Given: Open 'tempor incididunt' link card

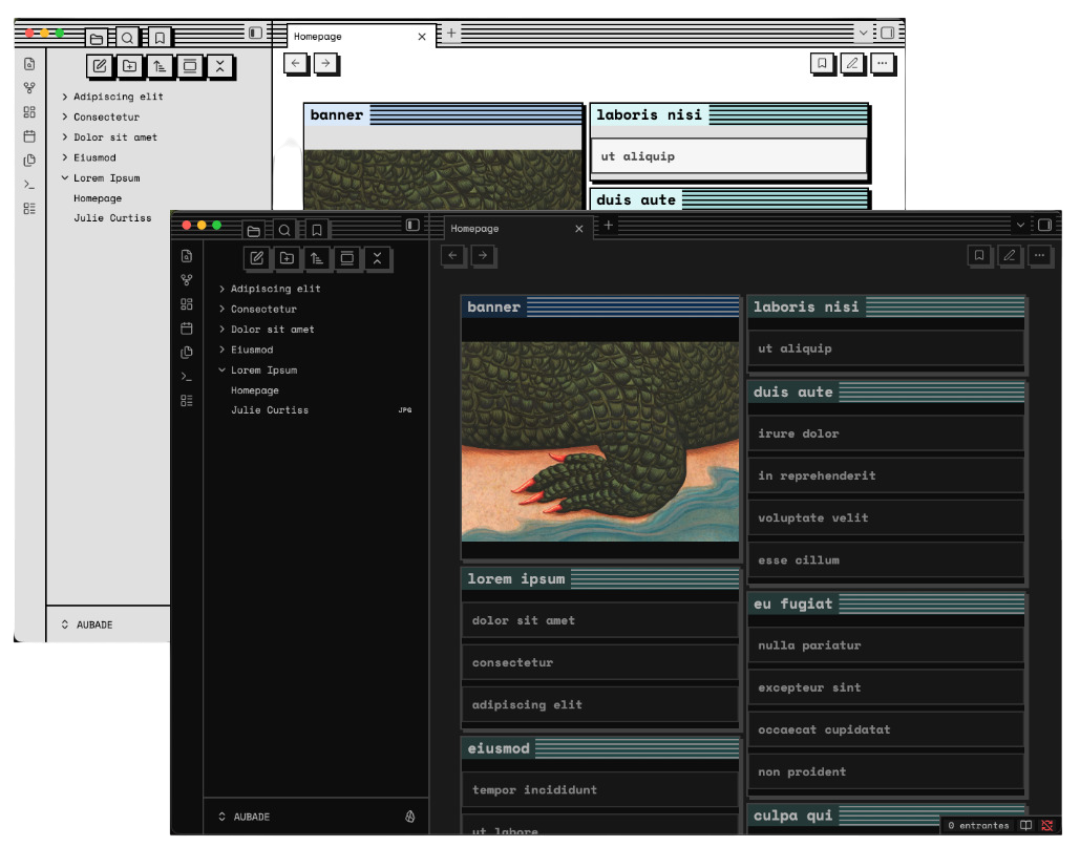Looking at the screenshot, I should tap(600, 790).
